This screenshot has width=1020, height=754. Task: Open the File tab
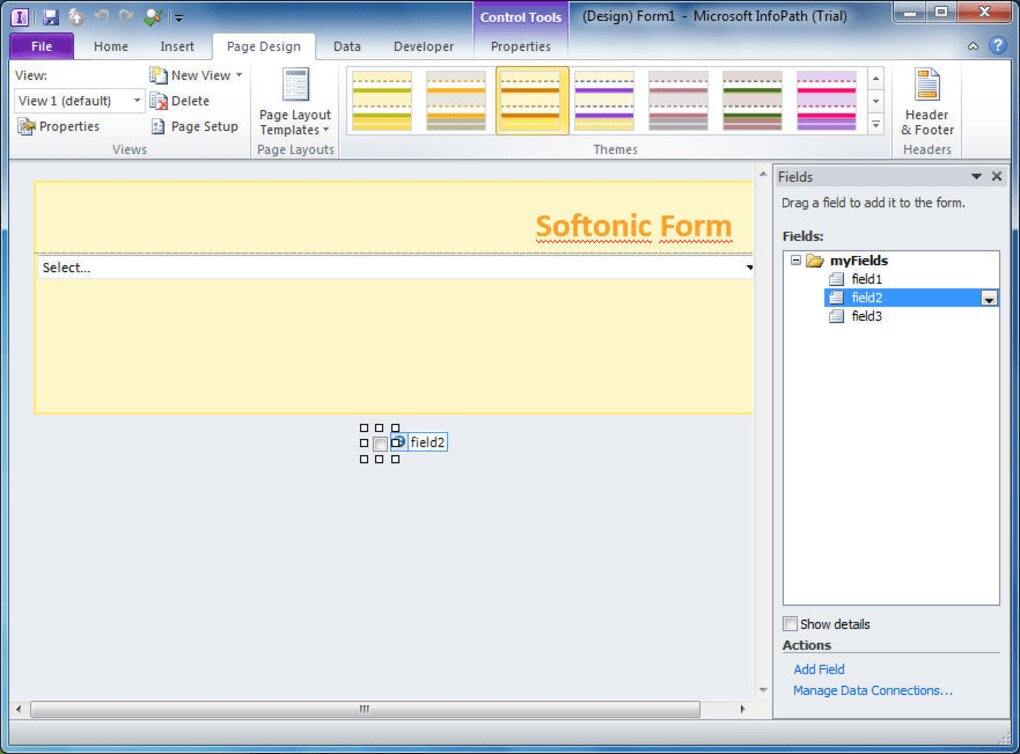click(42, 46)
